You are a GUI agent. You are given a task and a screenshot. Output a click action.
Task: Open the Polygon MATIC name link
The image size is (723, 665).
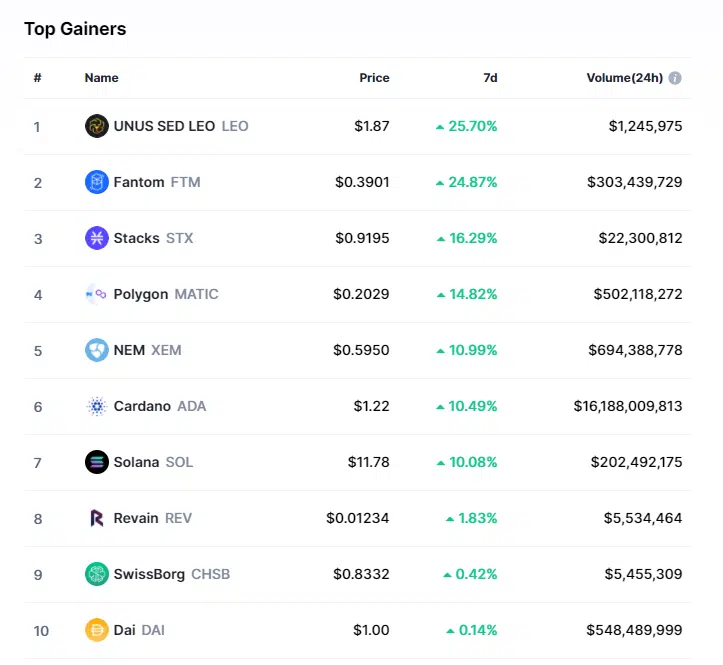pos(166,294)
